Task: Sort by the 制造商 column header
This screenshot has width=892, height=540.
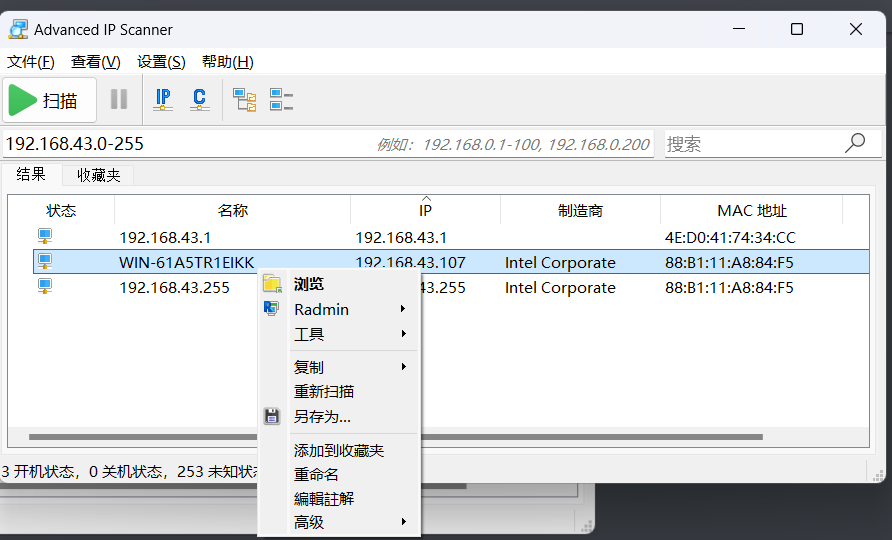Action: (580, 211)
